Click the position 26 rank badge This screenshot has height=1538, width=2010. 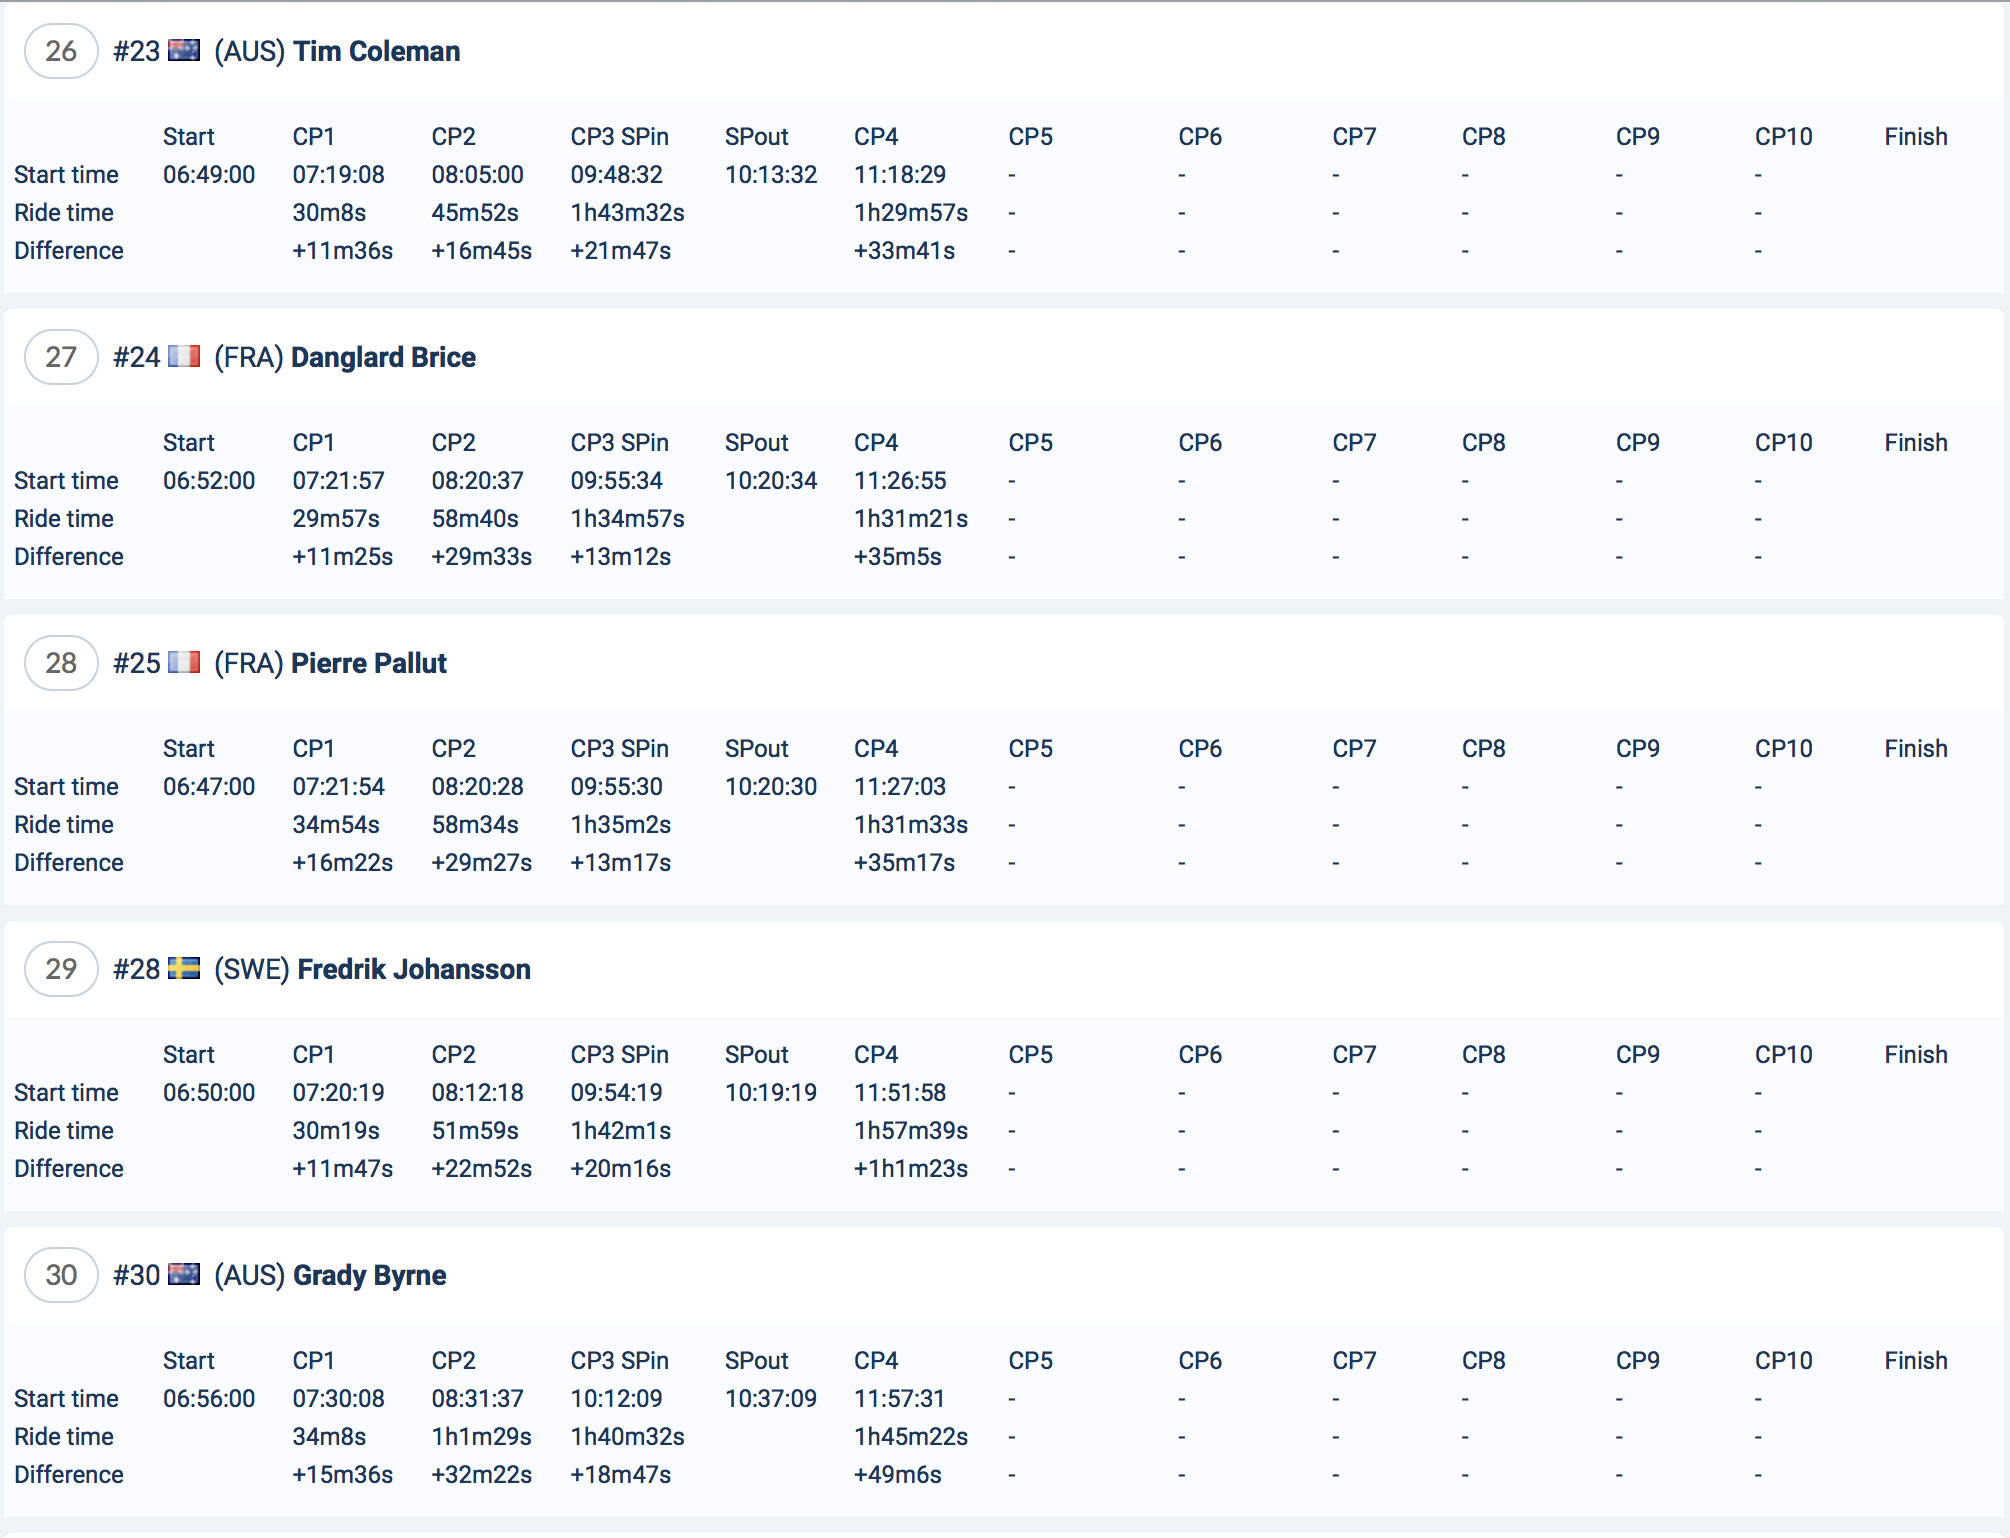(x=61, y=51)
